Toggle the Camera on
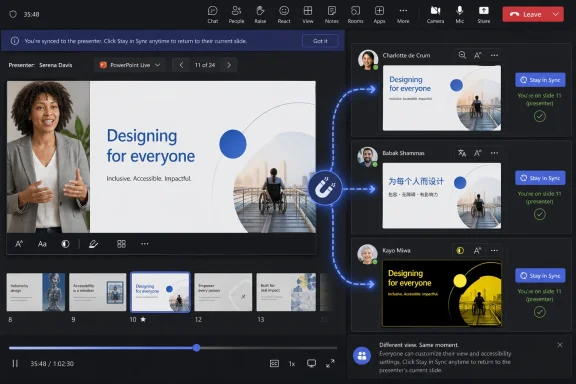This screenshot has height=384, width=576. tap(435, 15)
